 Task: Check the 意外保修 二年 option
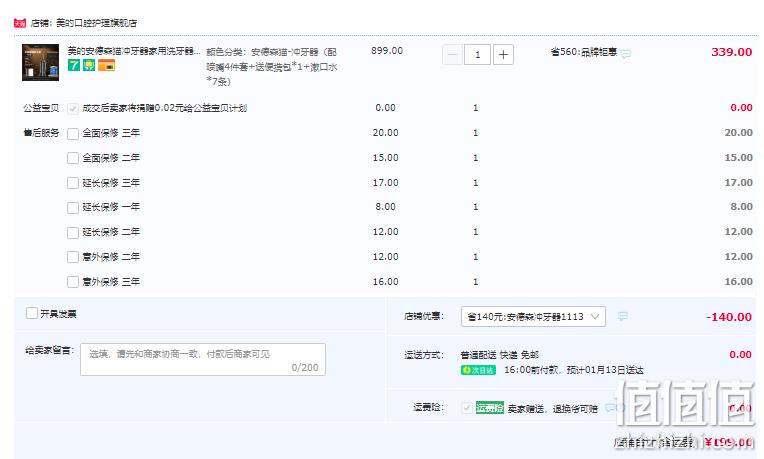pos(73,257)
